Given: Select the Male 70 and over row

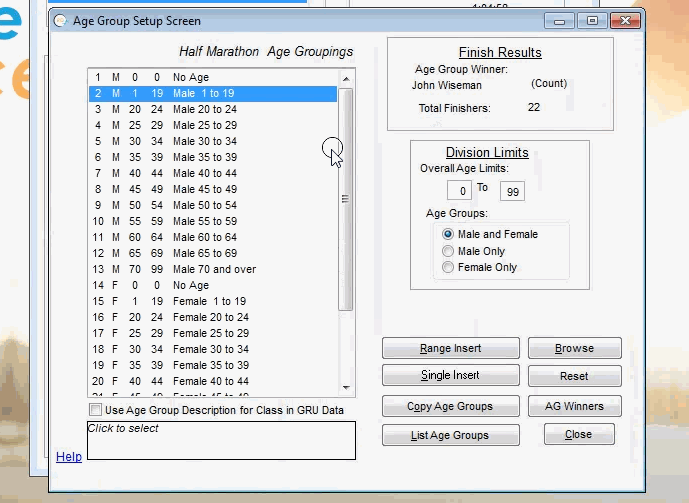Looking at the screenshot, I should tap(213, 269).
